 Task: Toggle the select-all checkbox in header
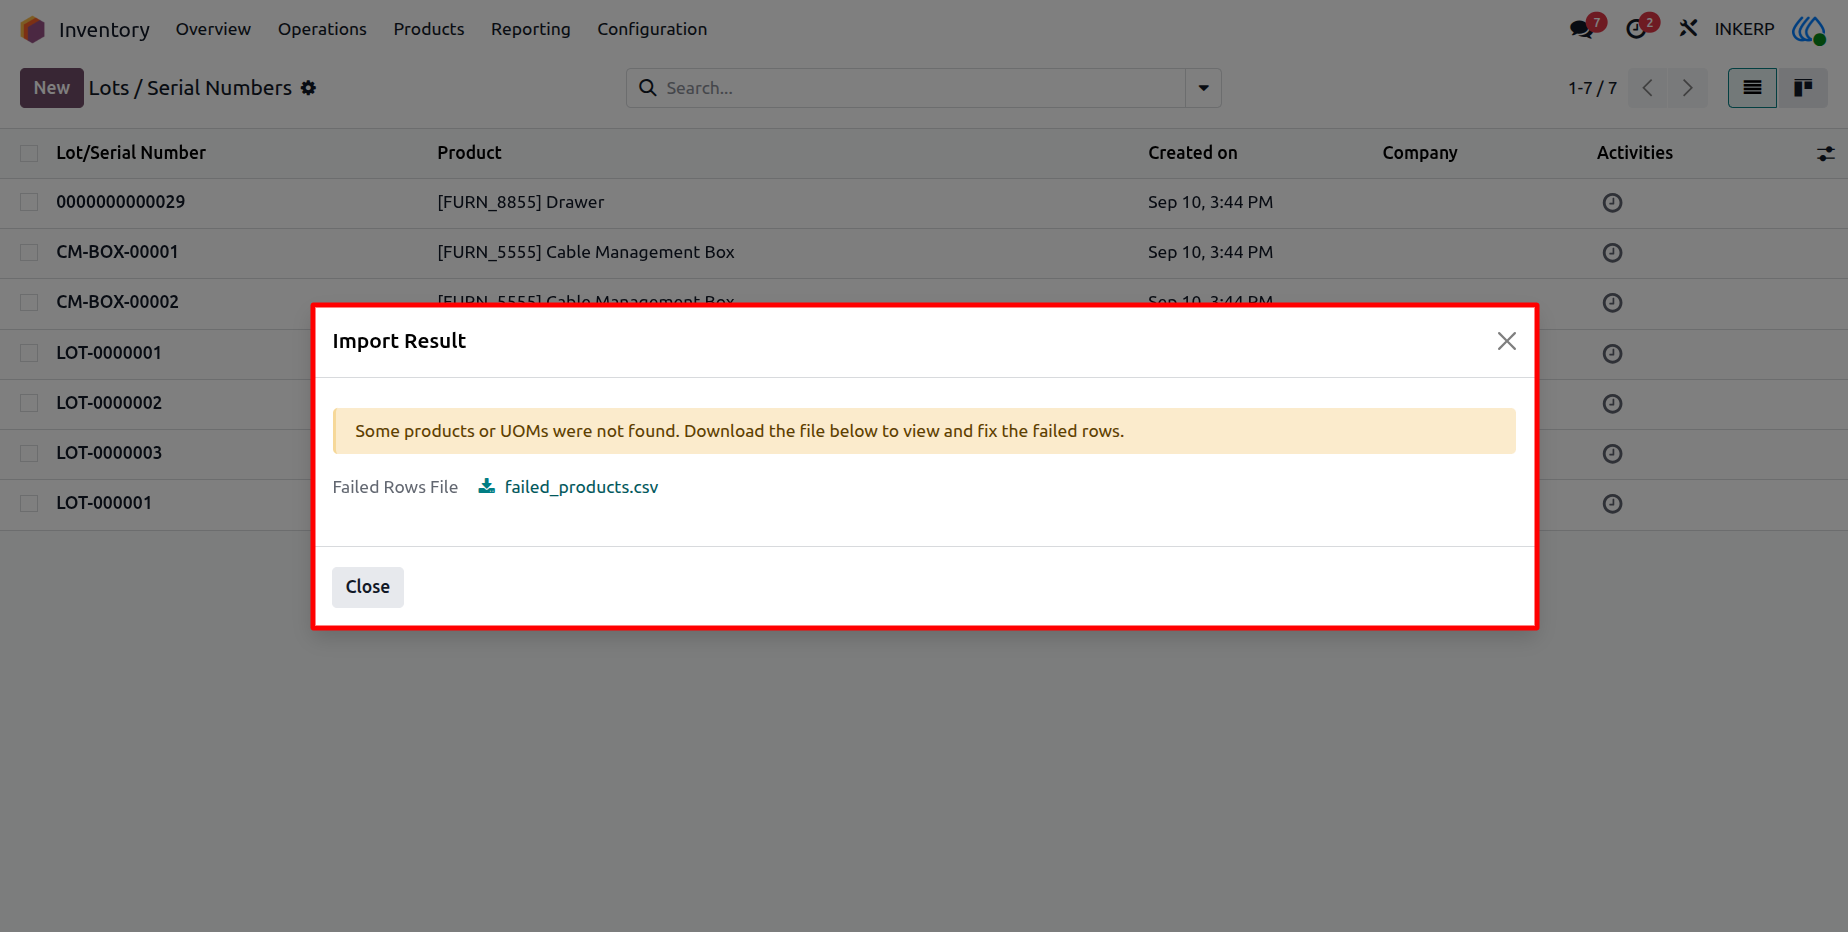click(29, 153)
